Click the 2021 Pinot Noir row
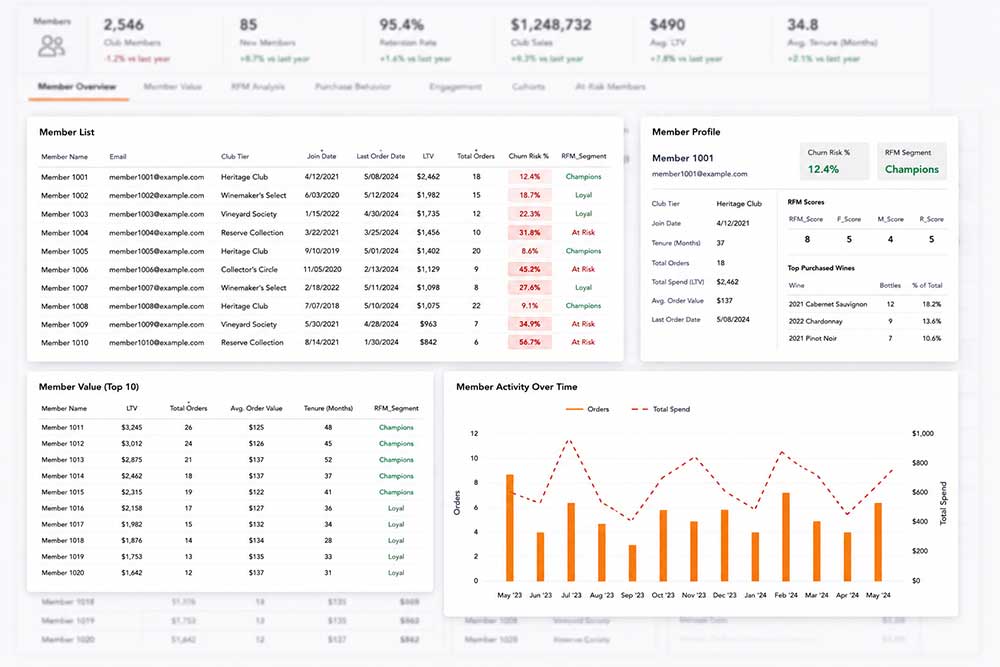 coord(865,338)
